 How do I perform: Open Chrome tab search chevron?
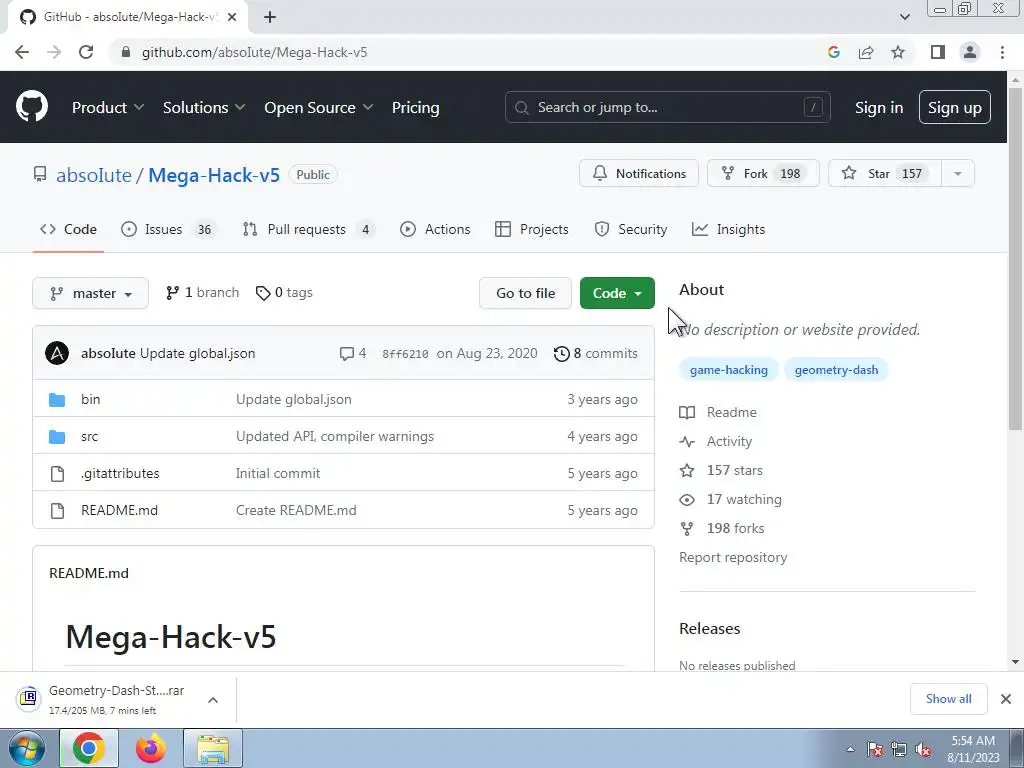[x=904, y=17]
